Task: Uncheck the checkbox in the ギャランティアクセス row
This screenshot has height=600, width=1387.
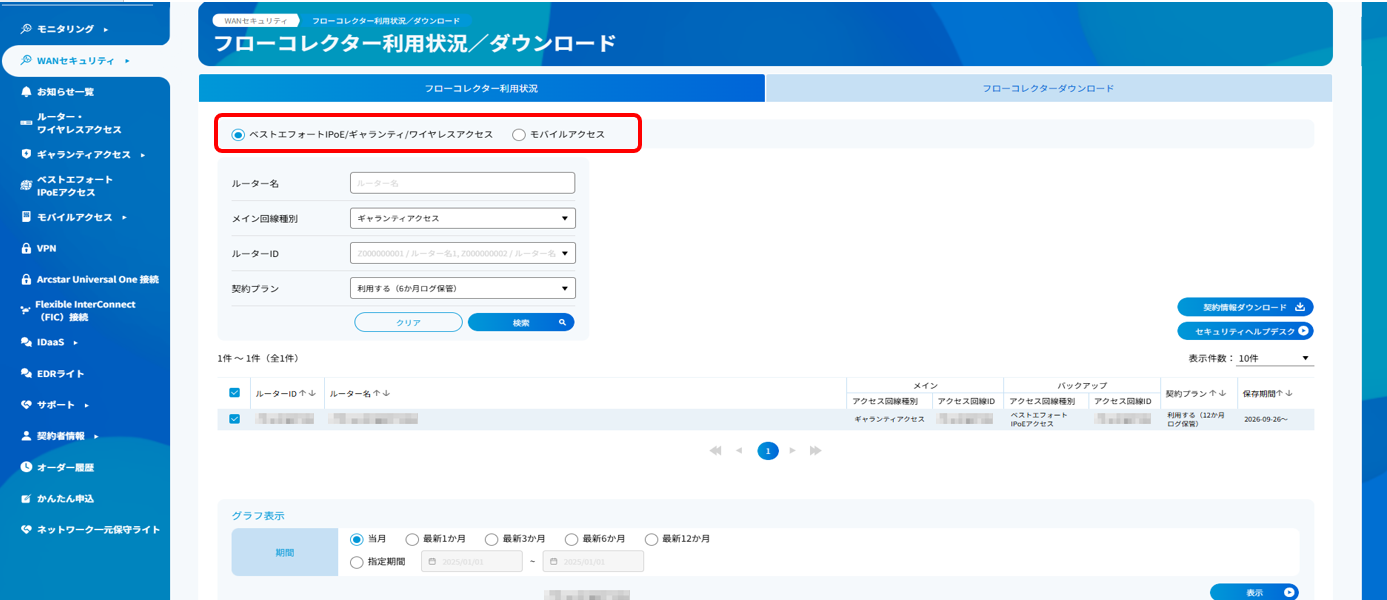Action: (234, 419)
